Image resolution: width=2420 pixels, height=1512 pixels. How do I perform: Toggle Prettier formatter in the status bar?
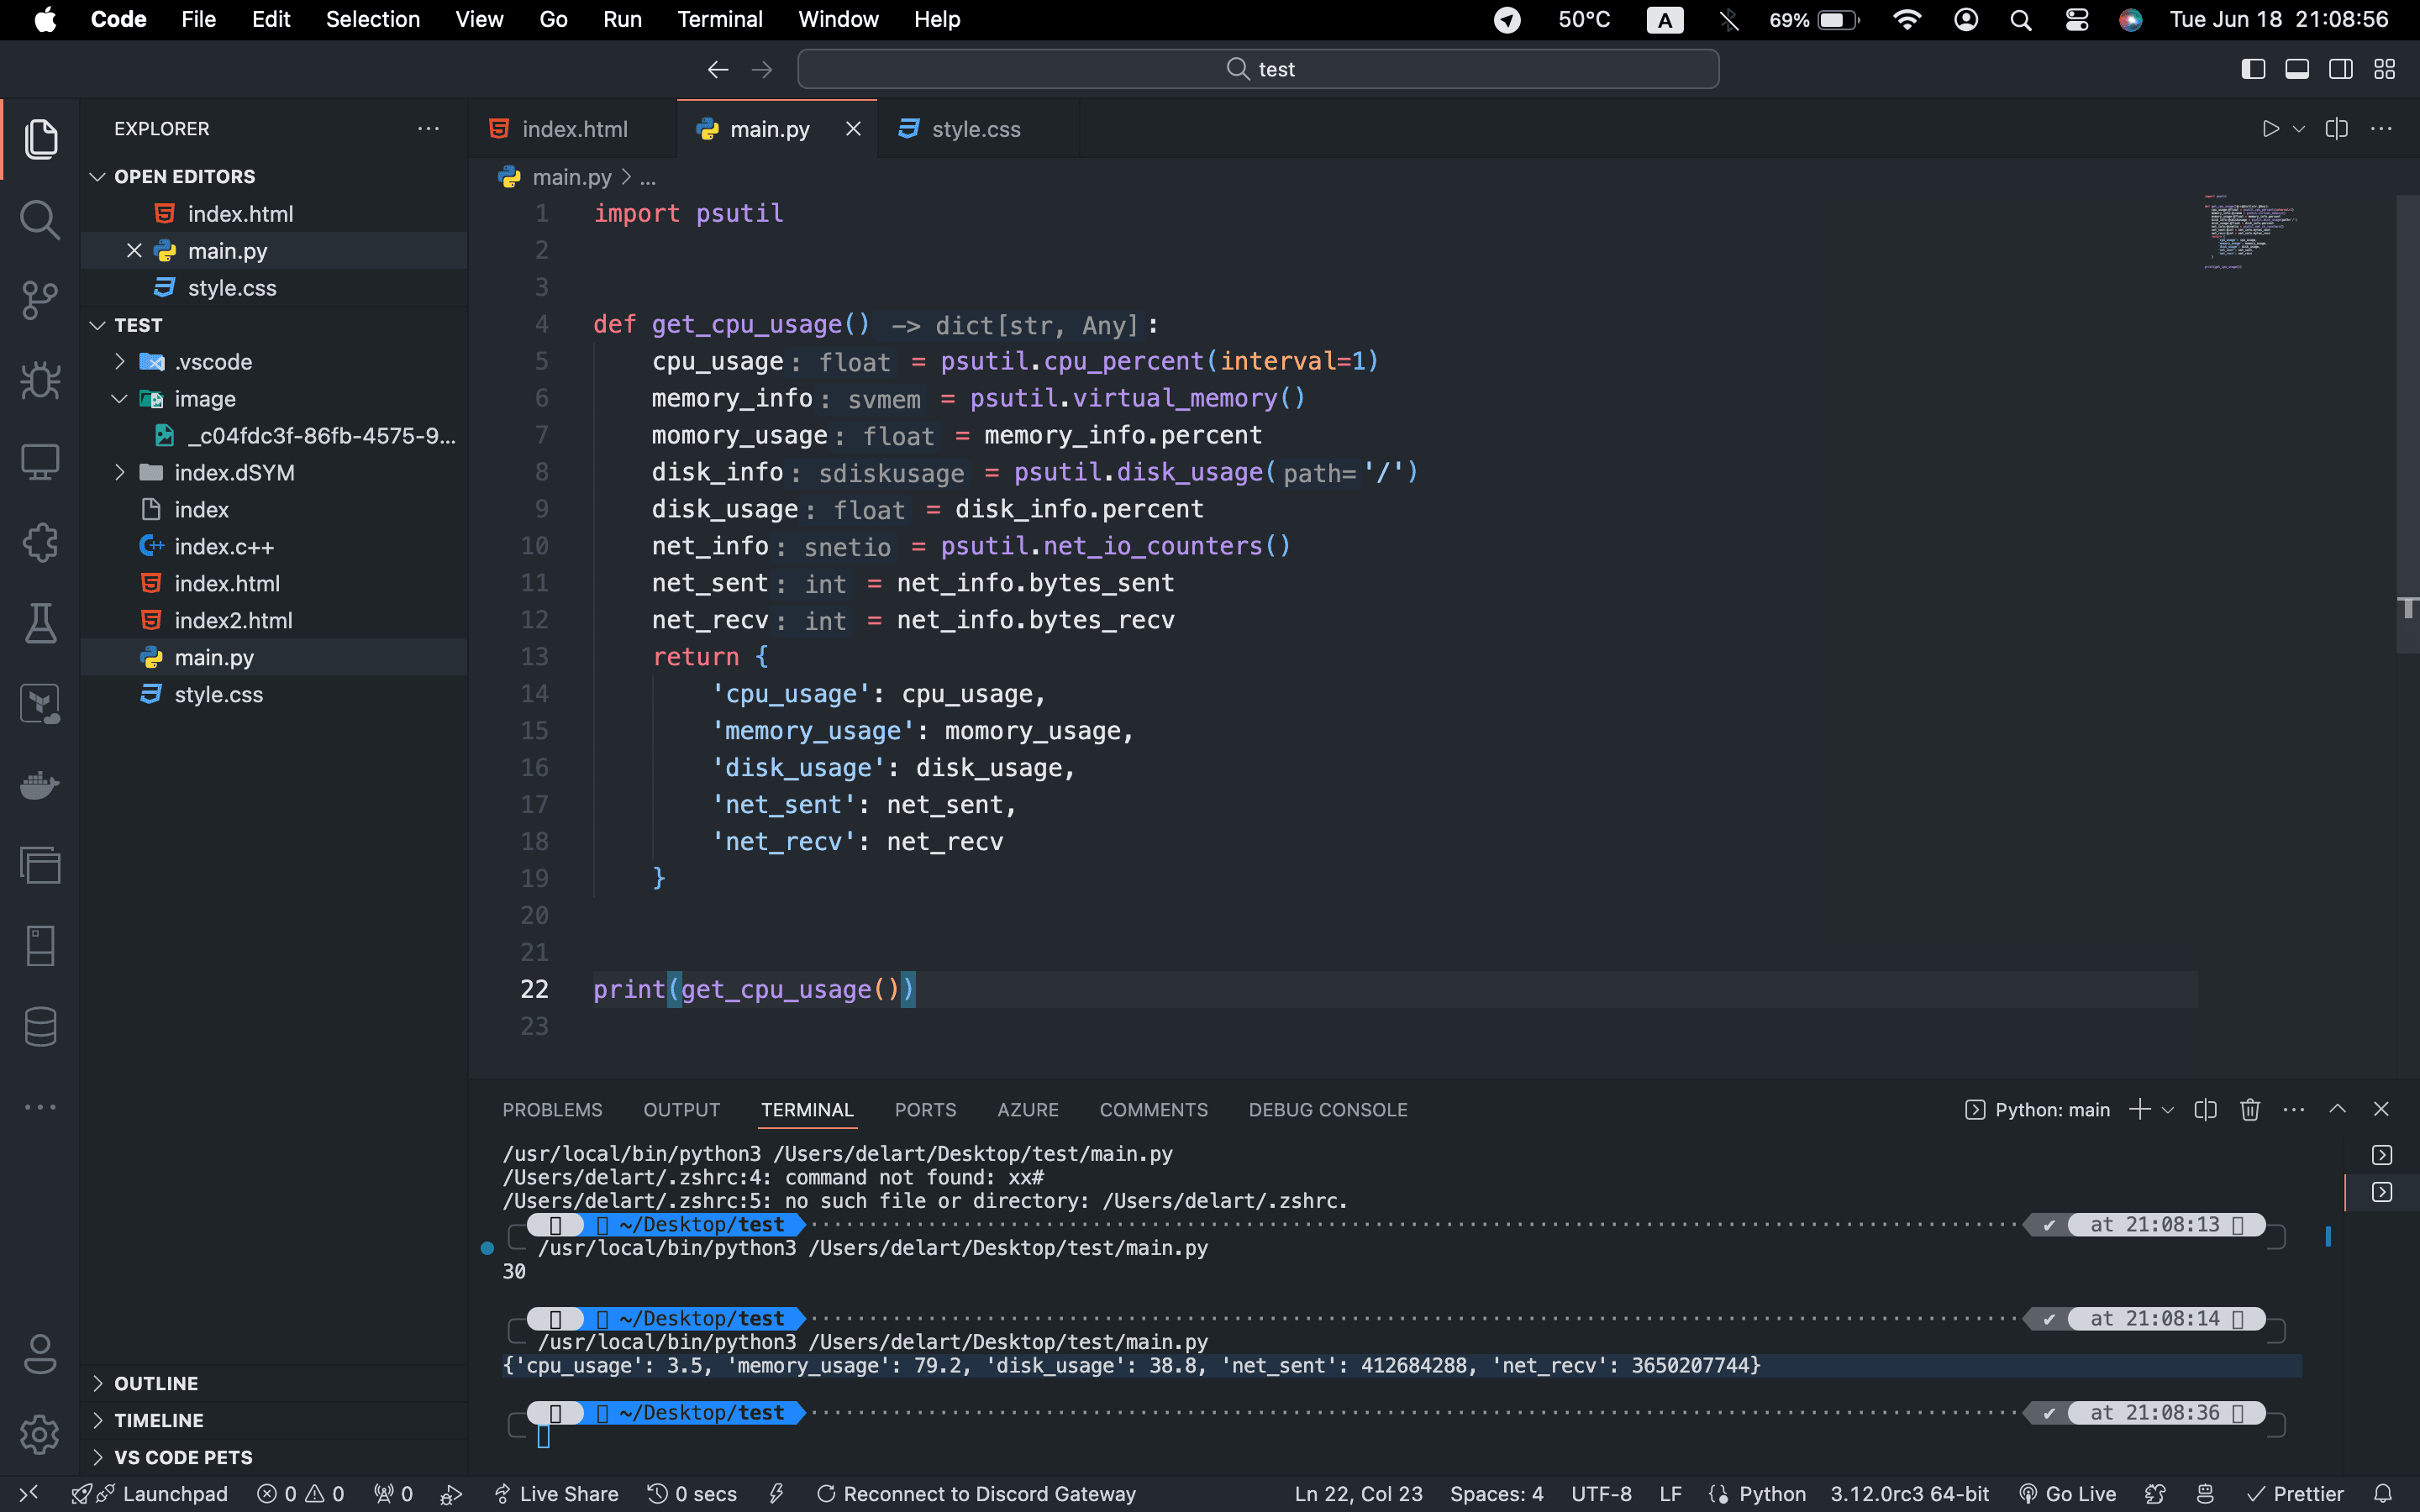click(x=2295, y=1493)
